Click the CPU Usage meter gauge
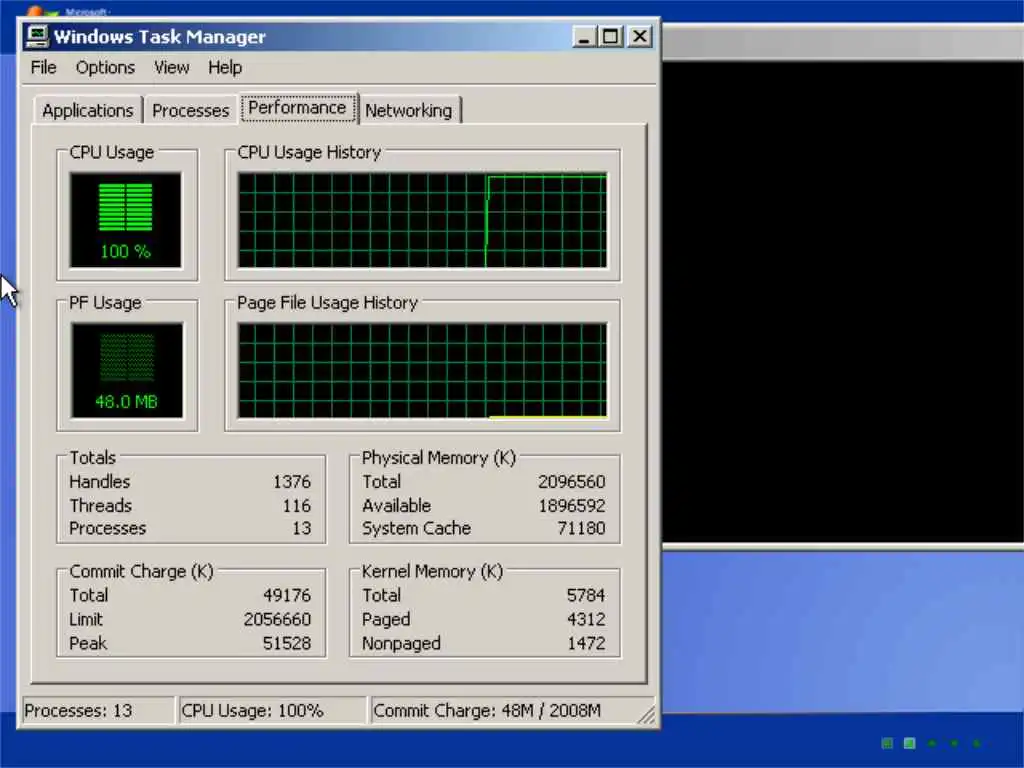Image resolution: width=1024 pixels, height=768 pixels. 125,220
